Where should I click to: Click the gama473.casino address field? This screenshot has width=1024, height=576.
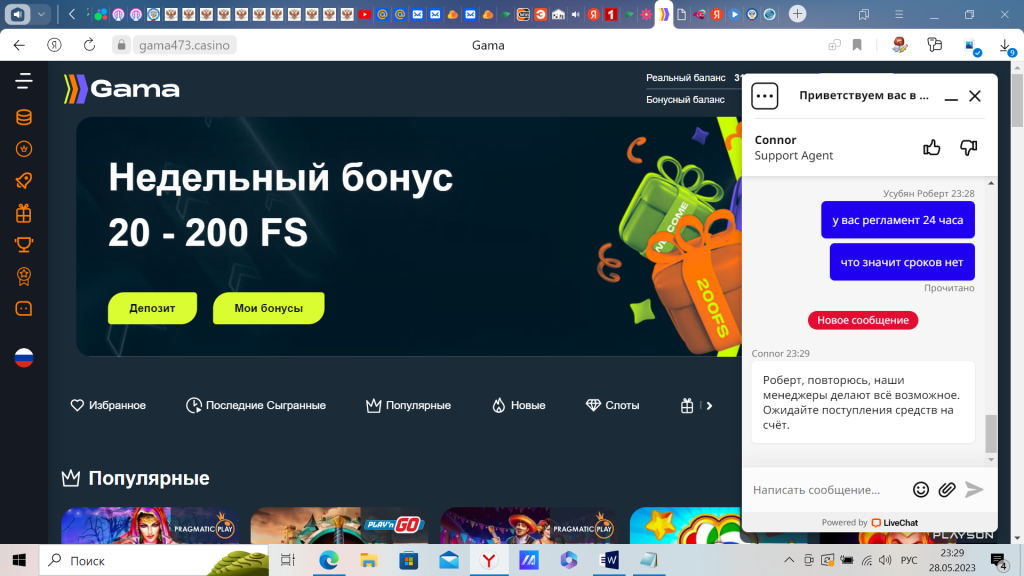[184, 45]
